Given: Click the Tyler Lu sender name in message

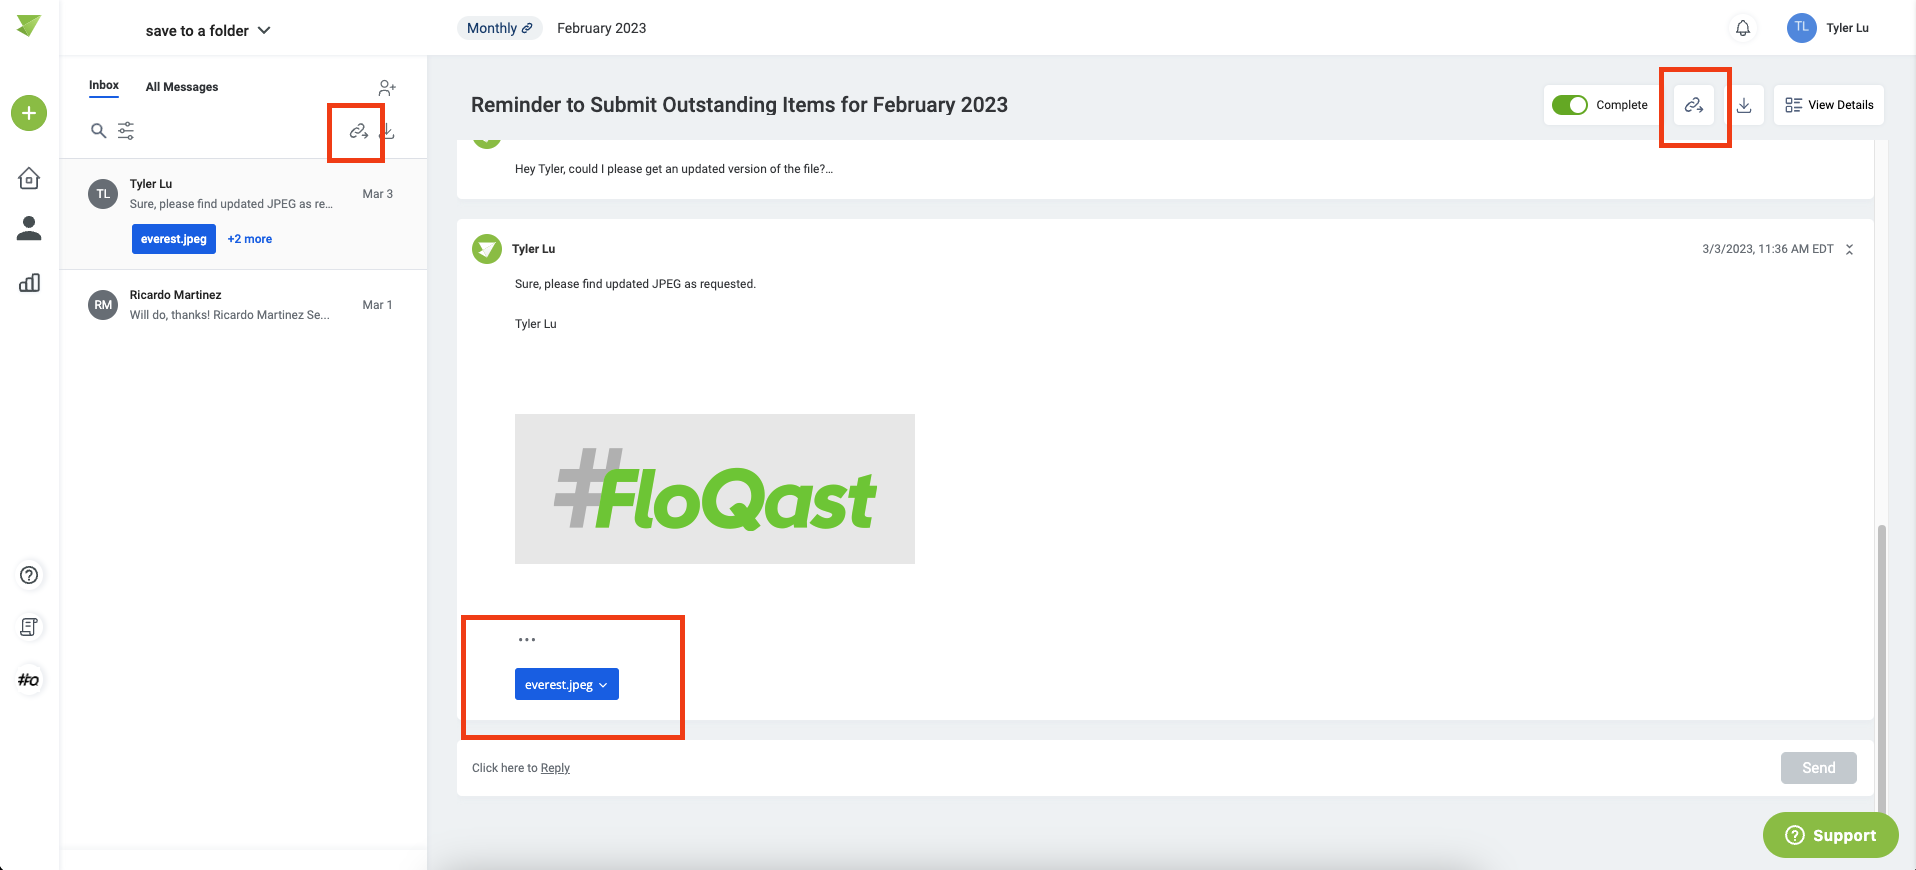Looking at the screenshot, I should point(534,249).
